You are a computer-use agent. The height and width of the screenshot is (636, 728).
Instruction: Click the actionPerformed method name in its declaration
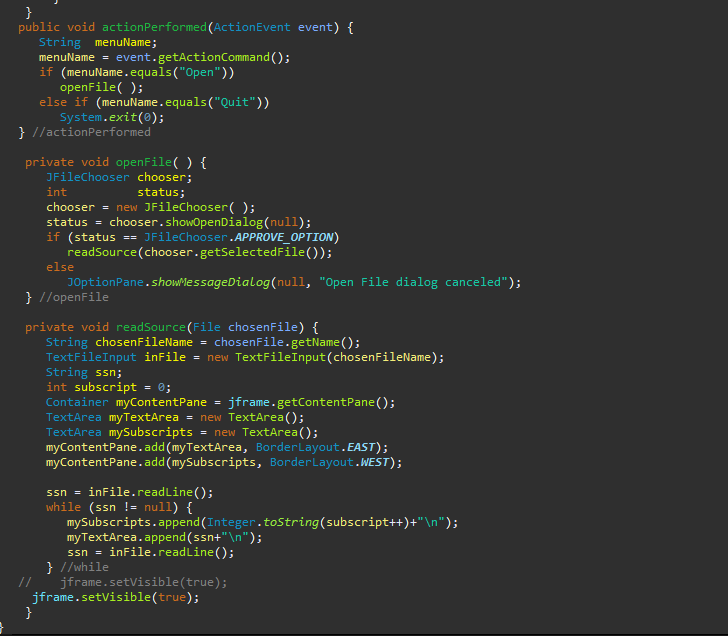point(154,27)
